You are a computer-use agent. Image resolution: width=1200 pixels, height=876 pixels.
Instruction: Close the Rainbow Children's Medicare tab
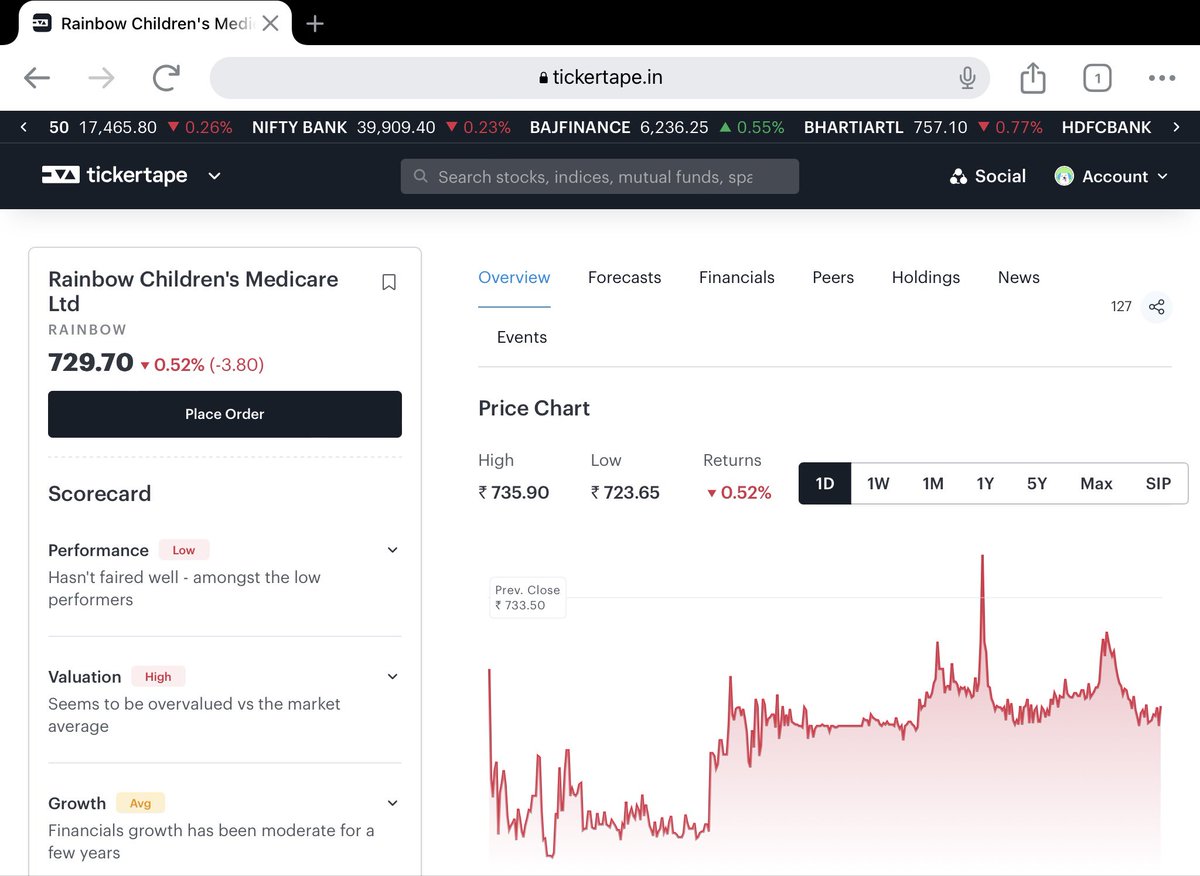pos(270,23)
